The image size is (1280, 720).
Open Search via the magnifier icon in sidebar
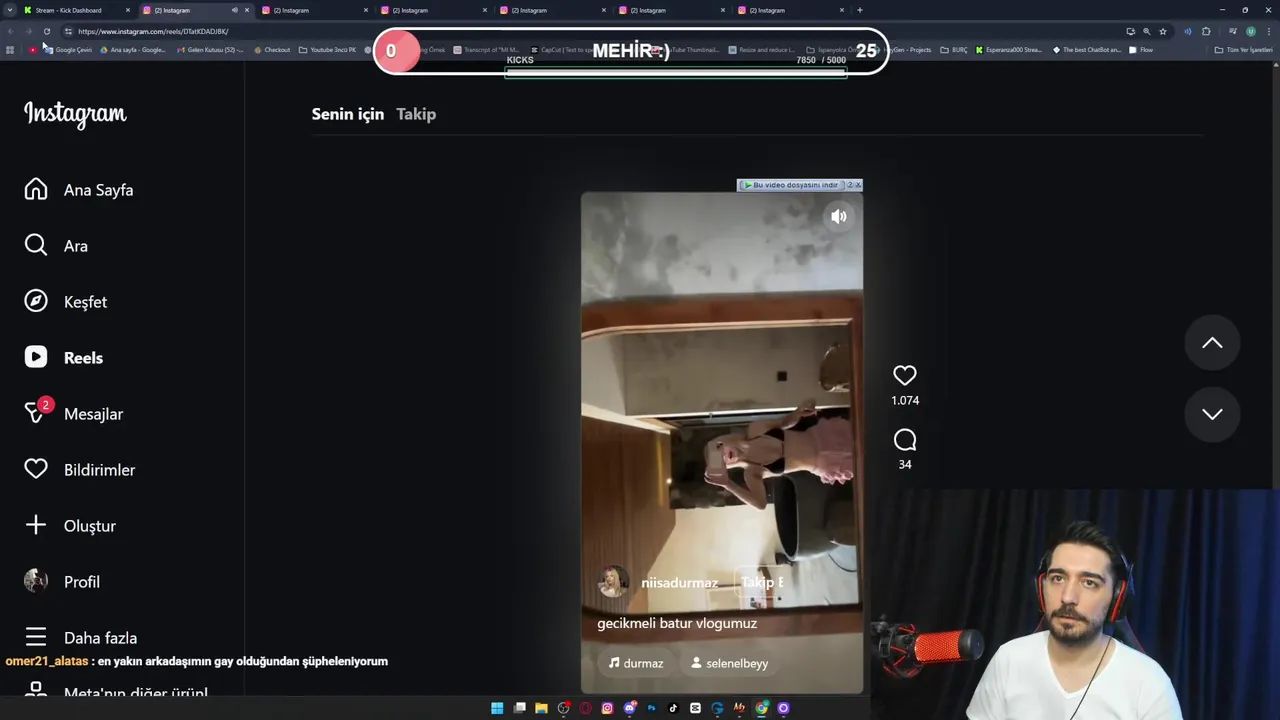tap(36, 246)
